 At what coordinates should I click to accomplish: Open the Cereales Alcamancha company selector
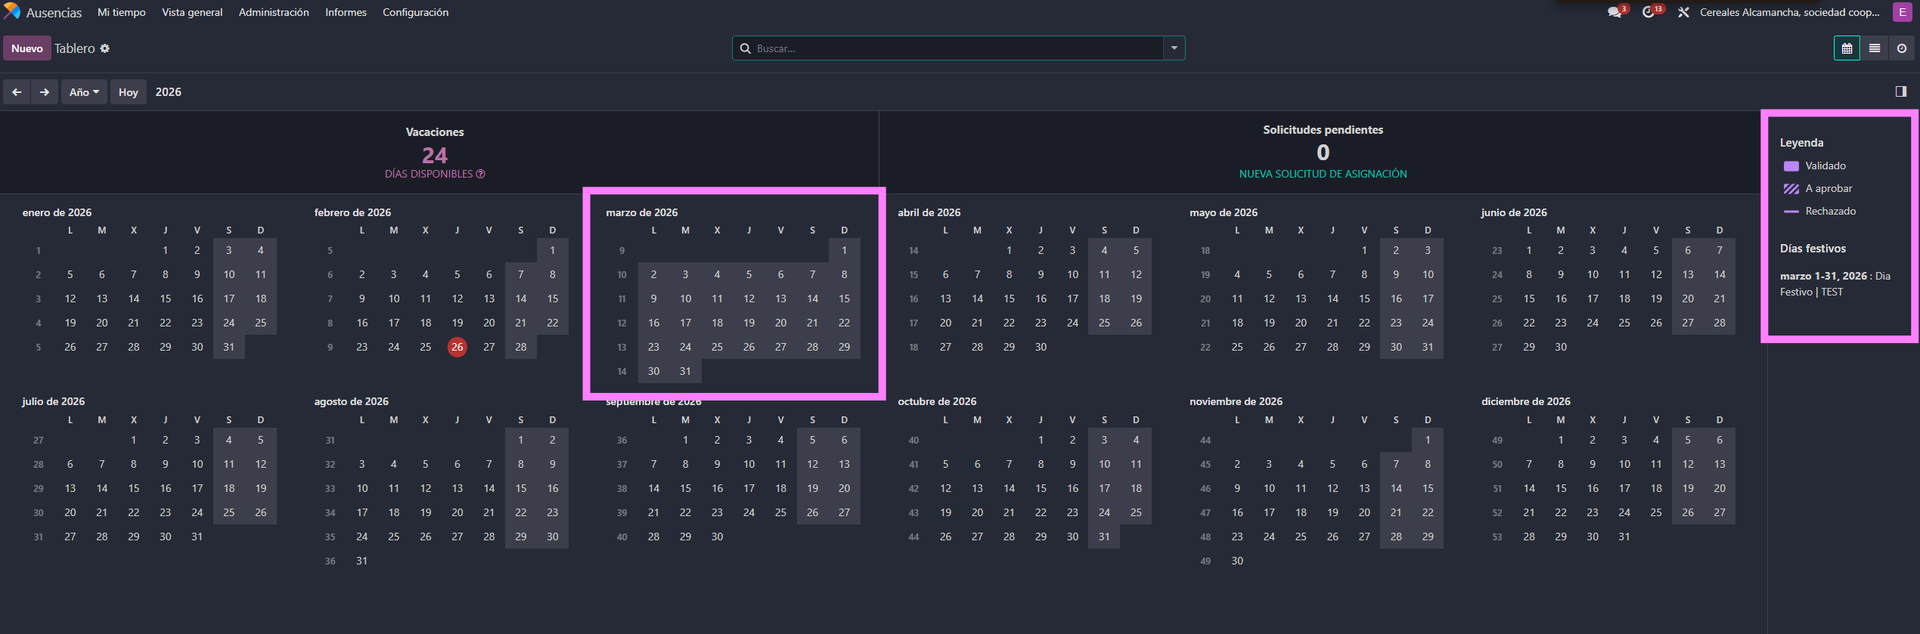tap(1789, 13)
